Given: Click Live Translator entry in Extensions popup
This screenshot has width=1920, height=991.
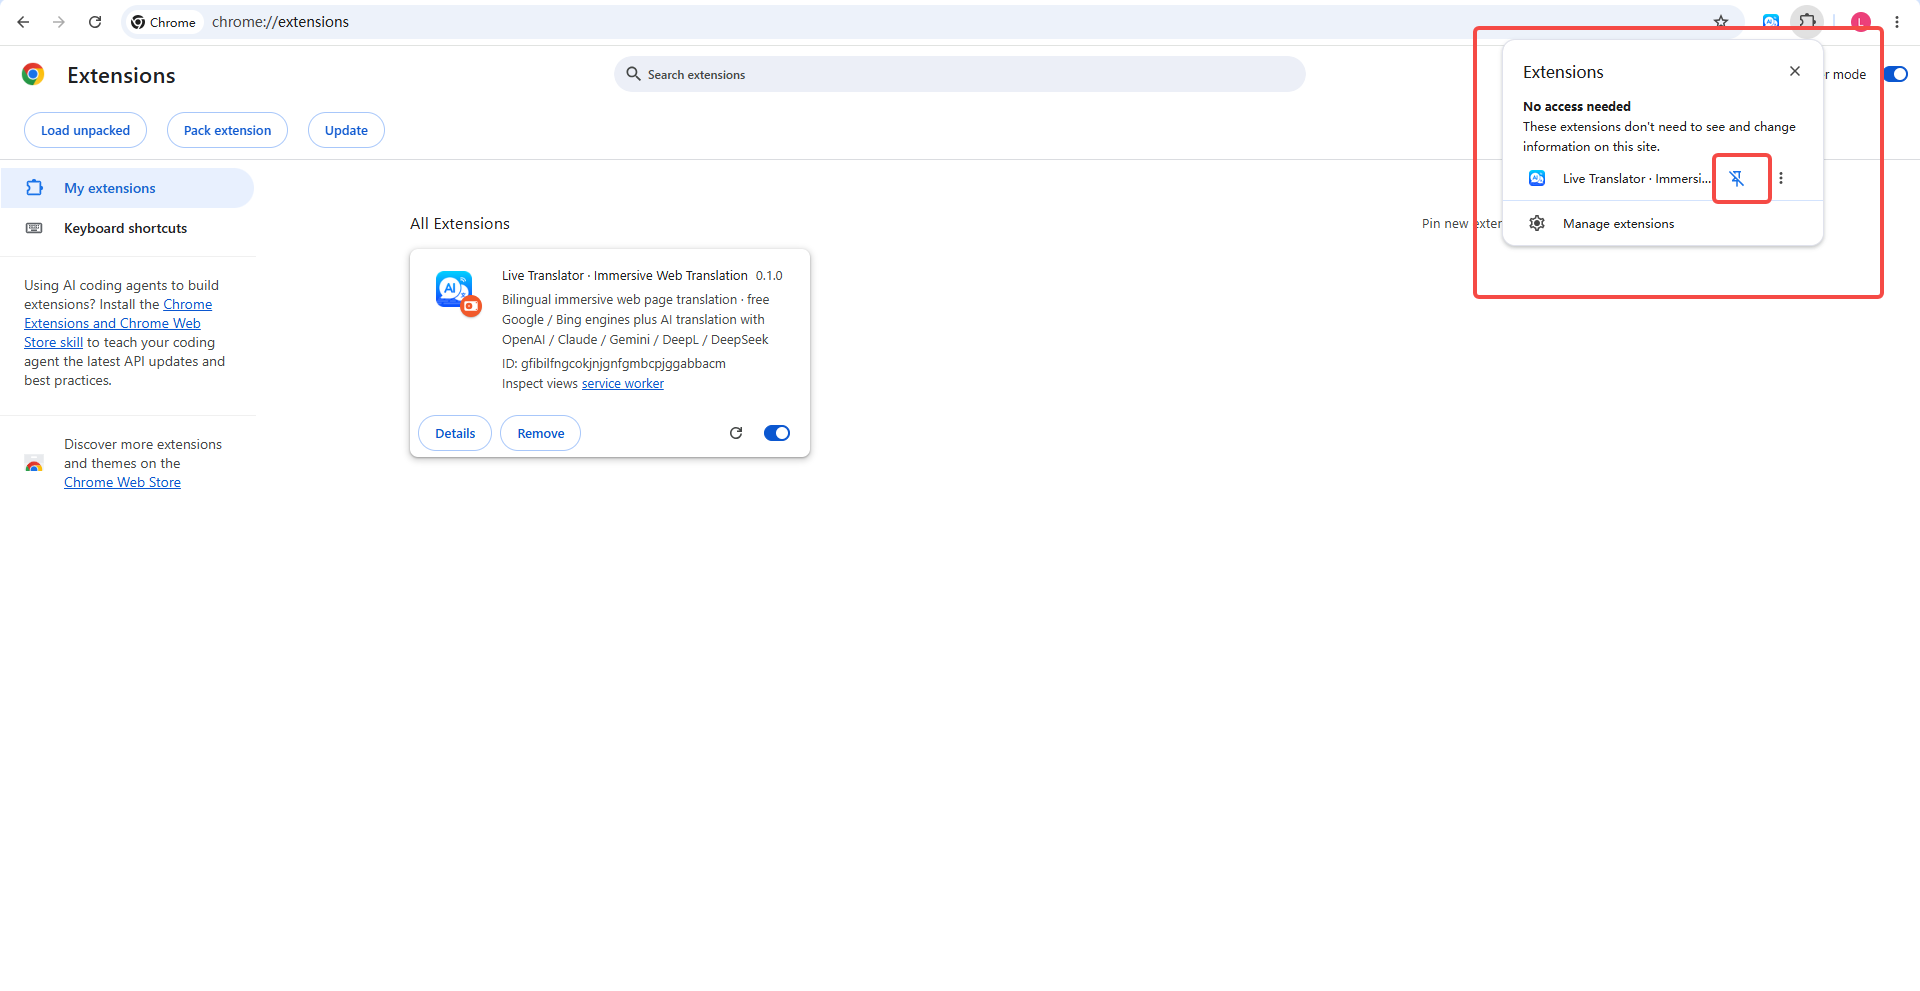Looking at the screenshot, I should [1619, 178].
